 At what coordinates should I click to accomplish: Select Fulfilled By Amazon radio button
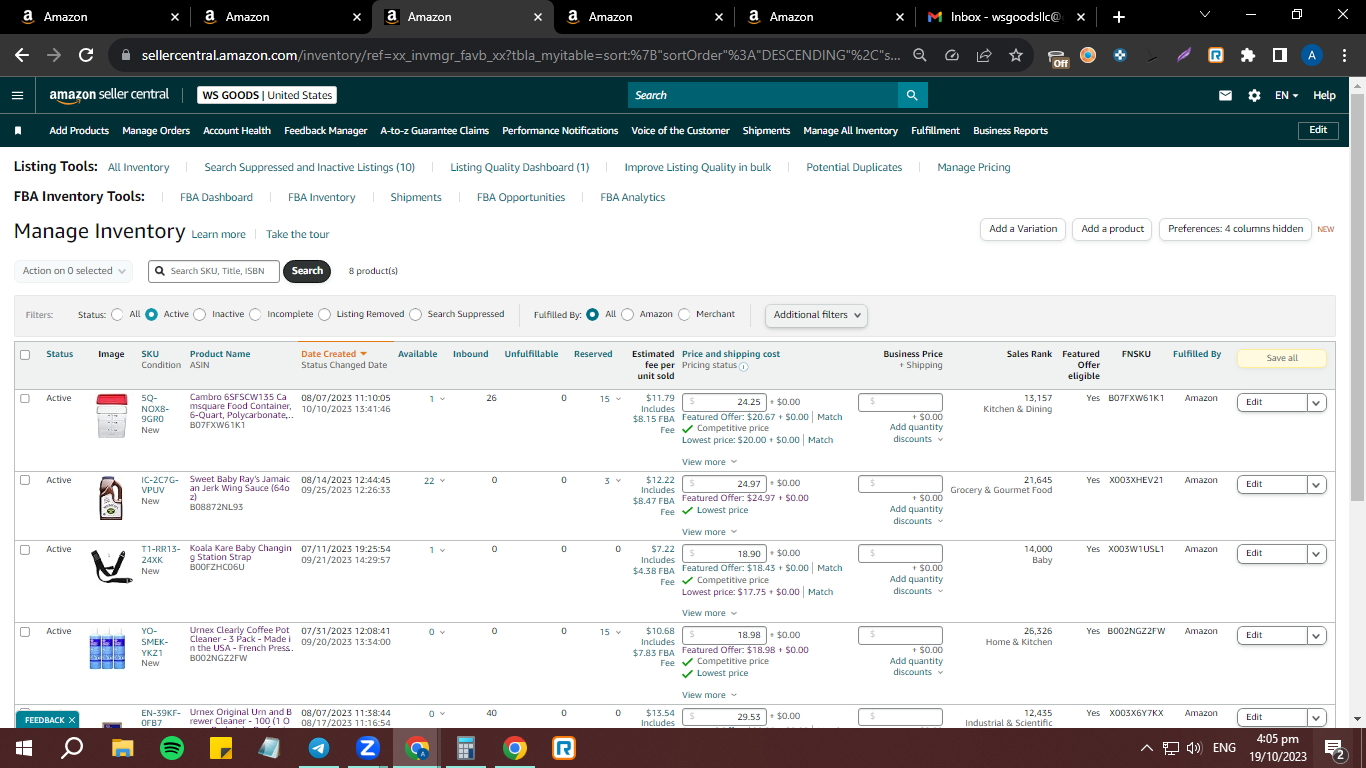click(x=628, y=314)
